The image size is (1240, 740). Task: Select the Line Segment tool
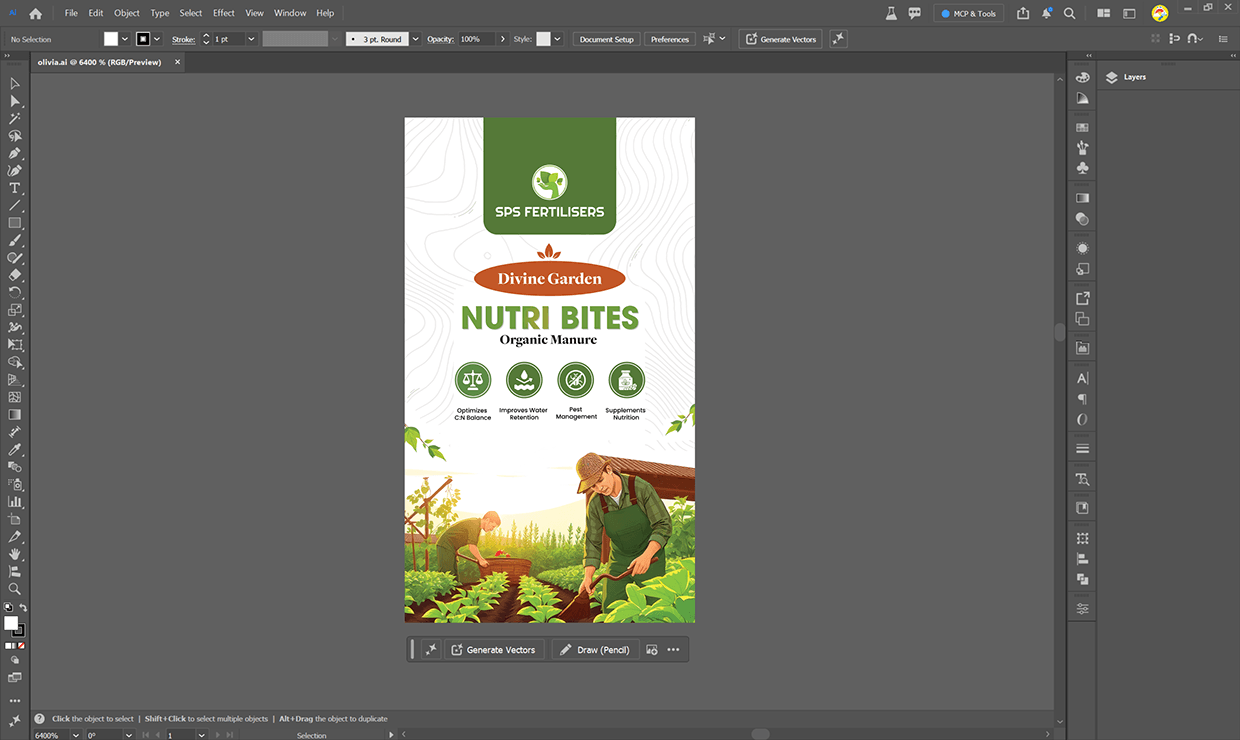(x=15, y=205)
